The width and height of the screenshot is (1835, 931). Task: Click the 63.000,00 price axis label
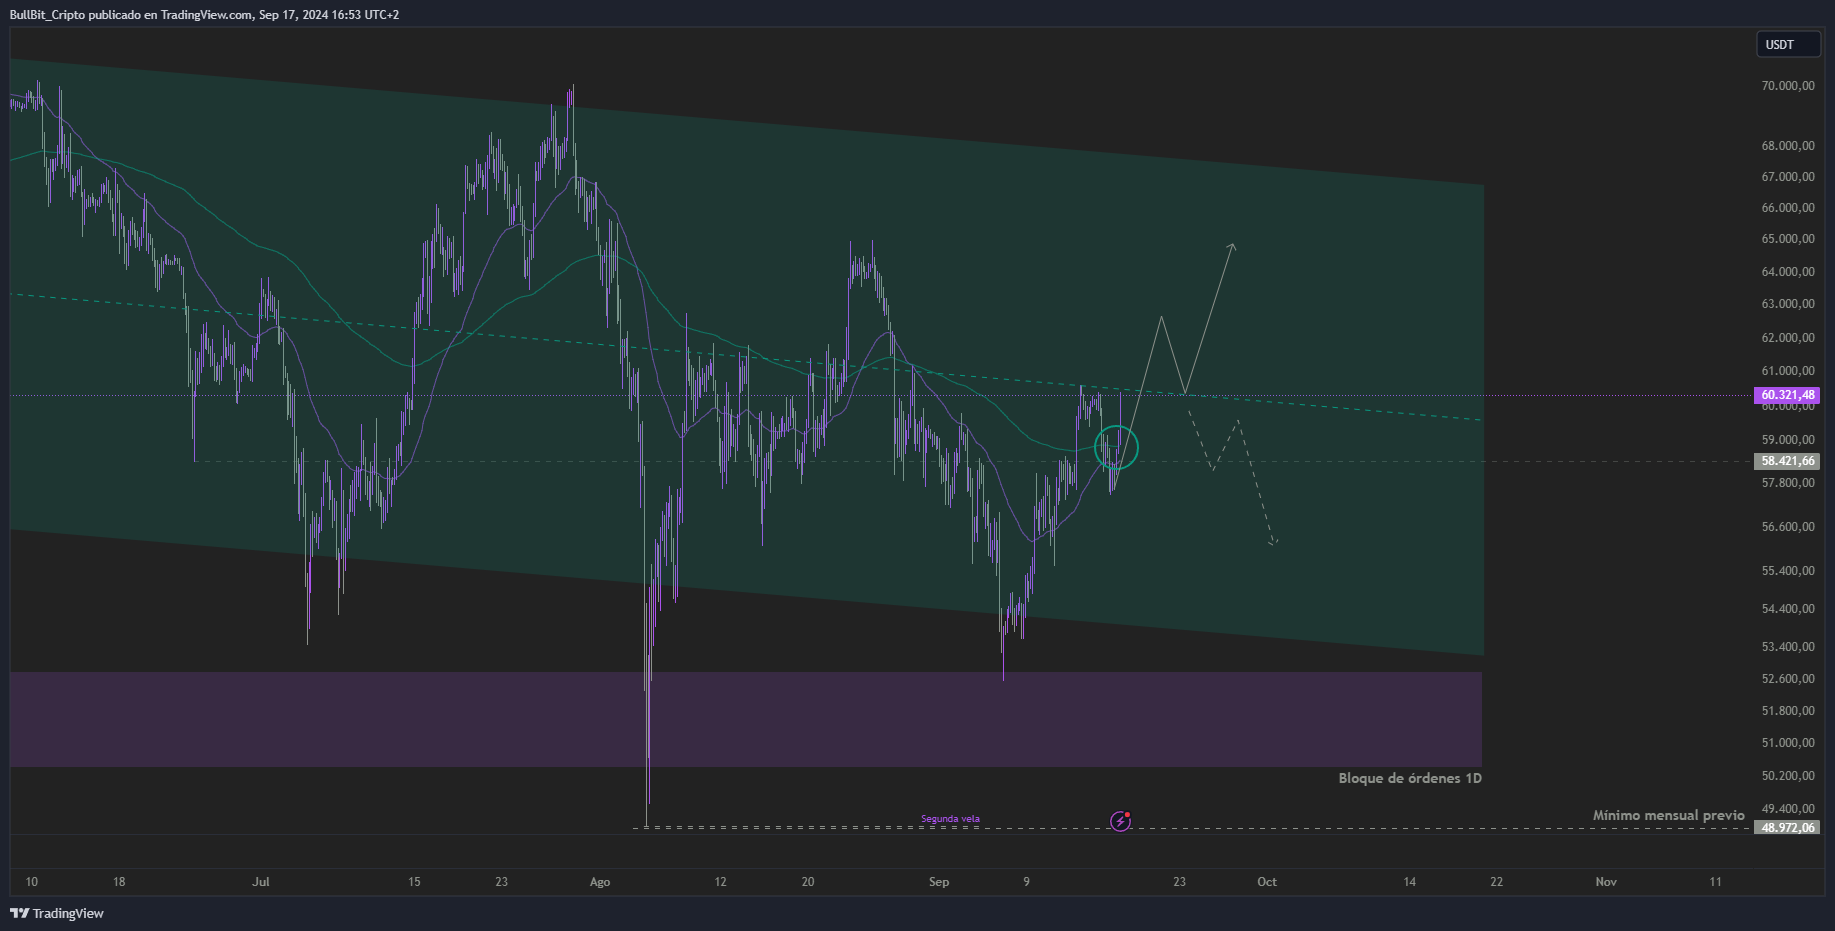[x=1788, y=304]
